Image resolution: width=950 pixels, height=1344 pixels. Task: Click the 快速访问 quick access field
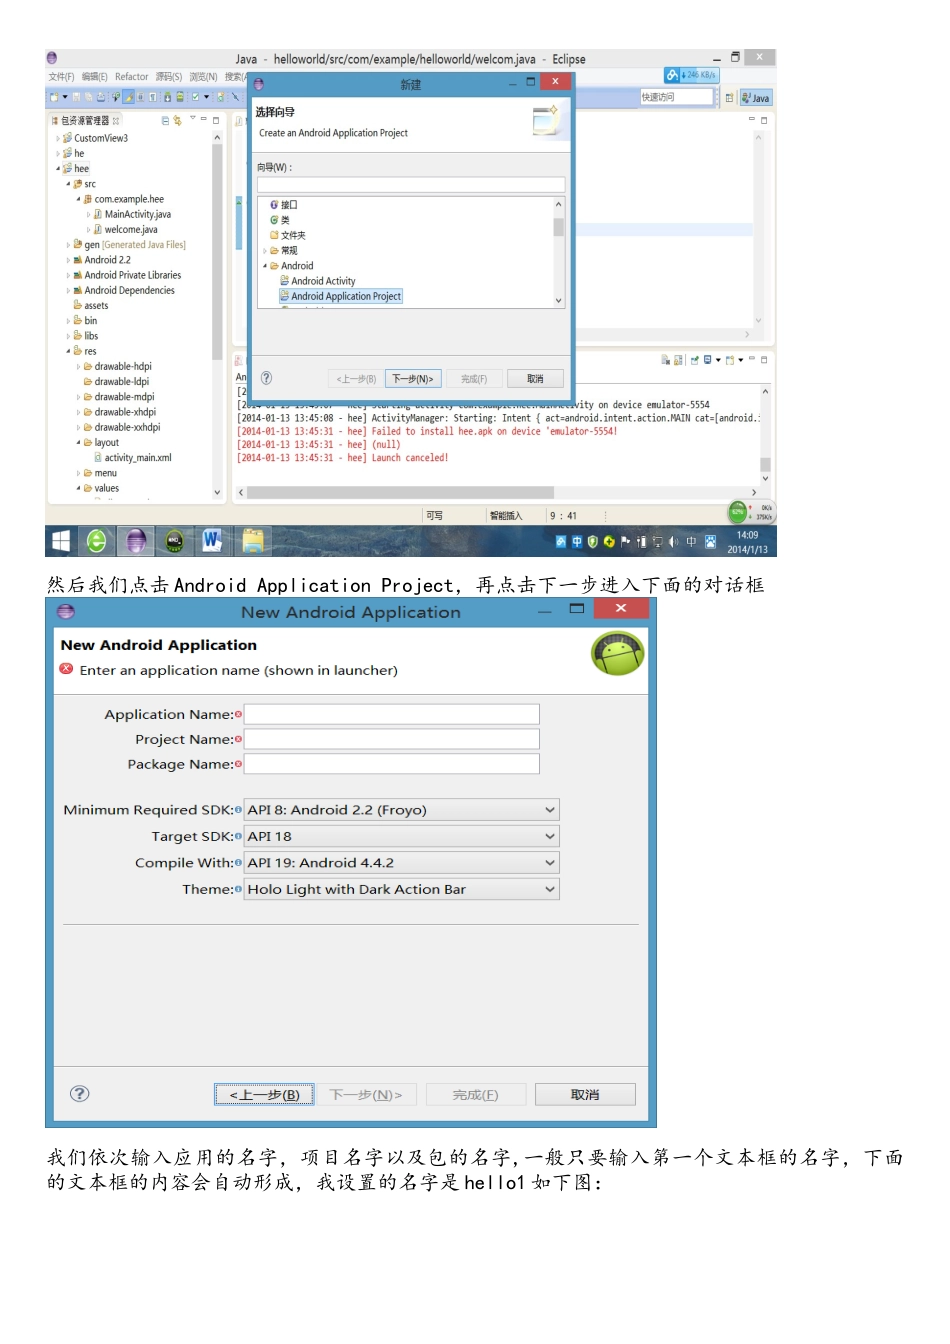coord(676,97)
